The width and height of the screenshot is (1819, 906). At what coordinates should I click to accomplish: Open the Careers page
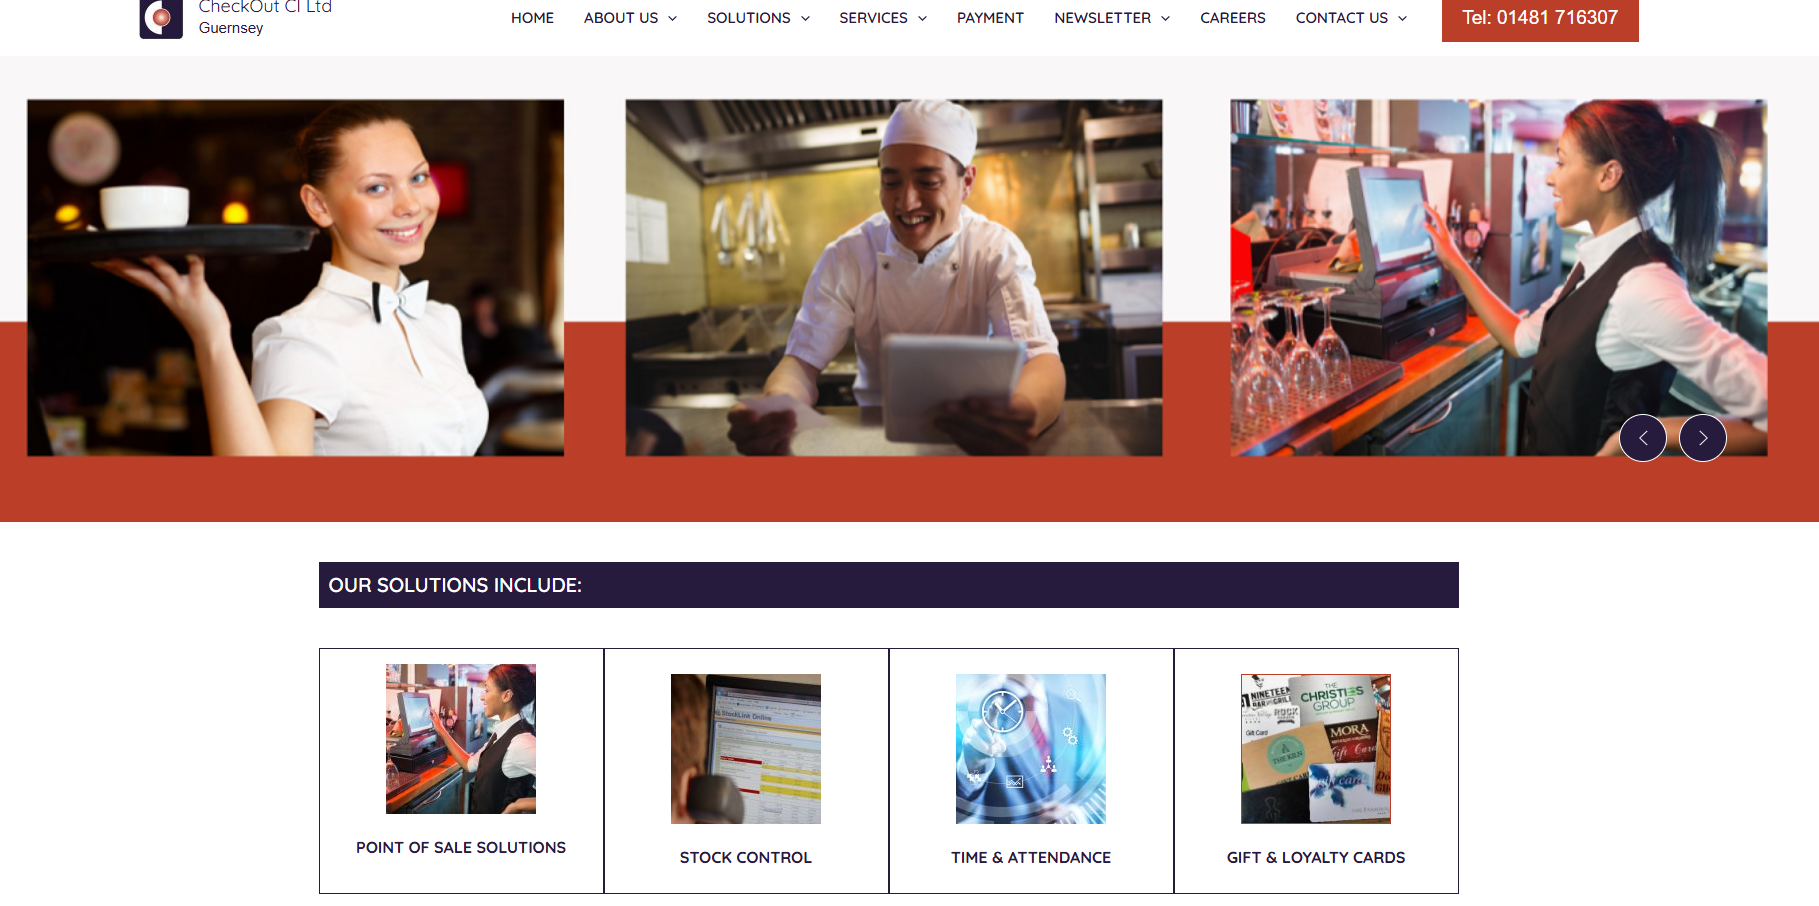1233,18
